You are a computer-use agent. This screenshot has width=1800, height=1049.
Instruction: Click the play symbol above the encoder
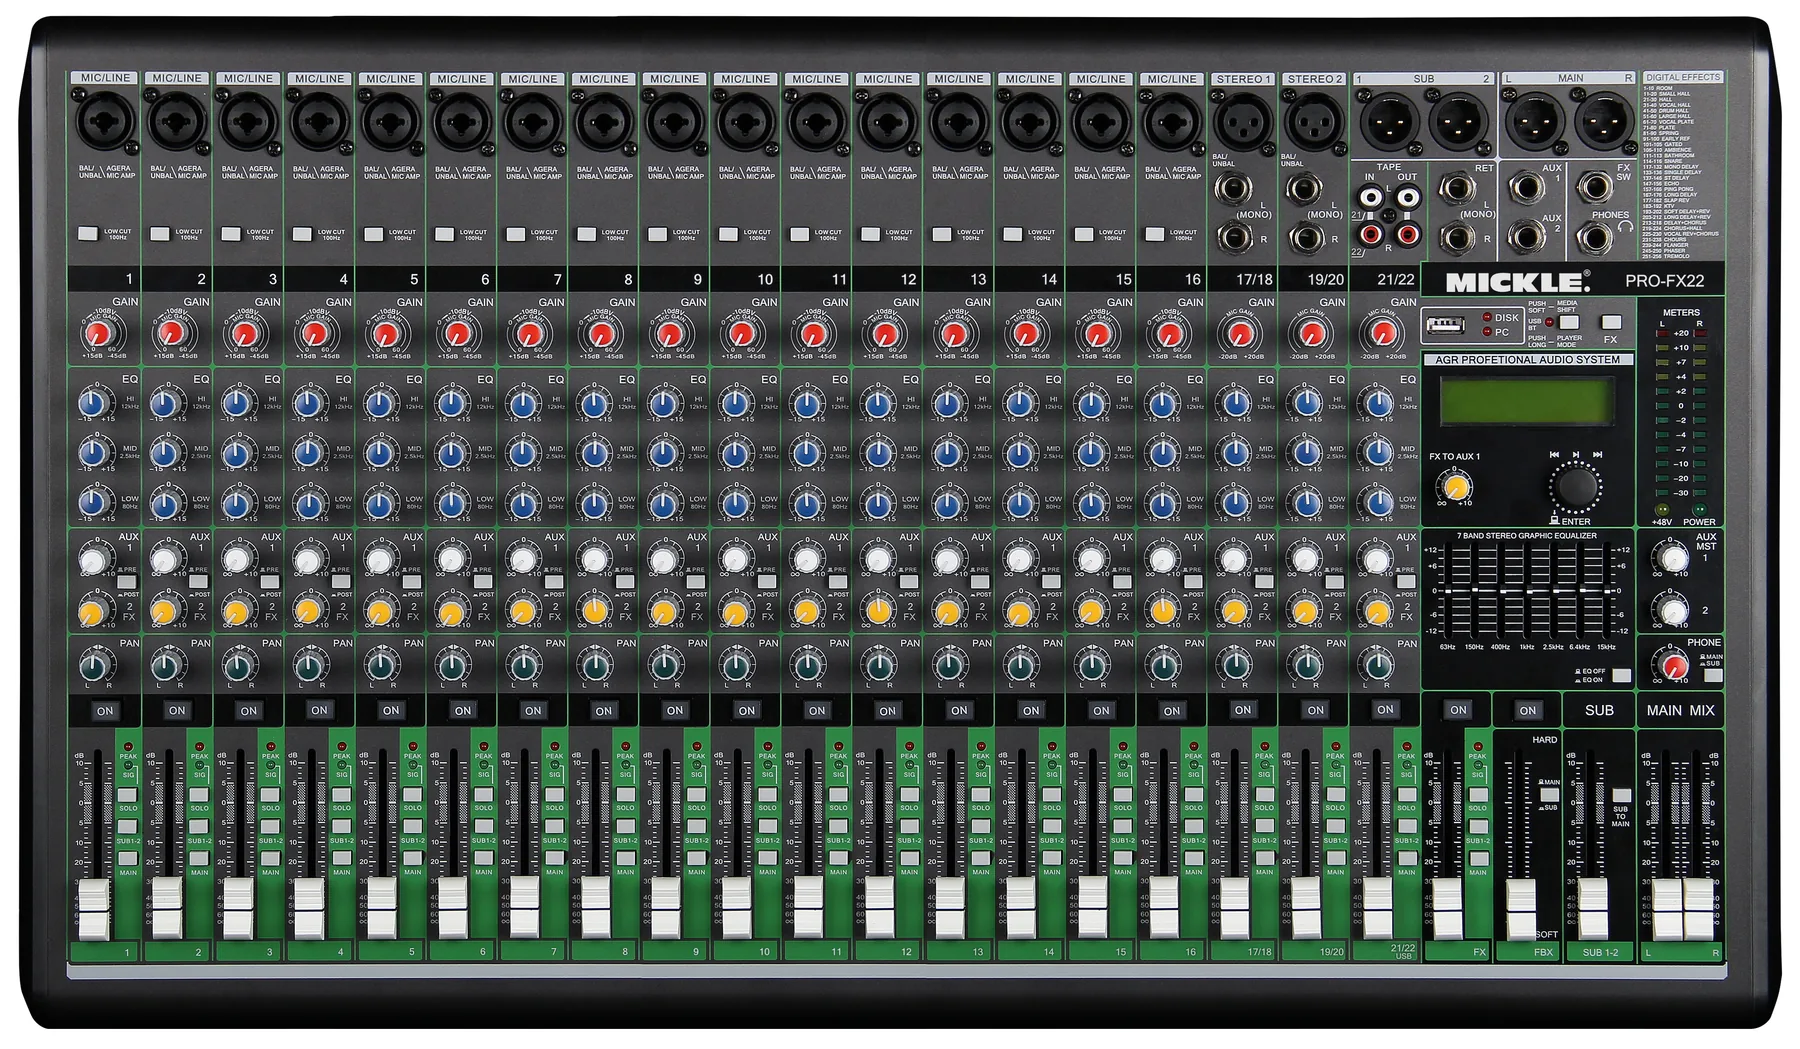1576,455
